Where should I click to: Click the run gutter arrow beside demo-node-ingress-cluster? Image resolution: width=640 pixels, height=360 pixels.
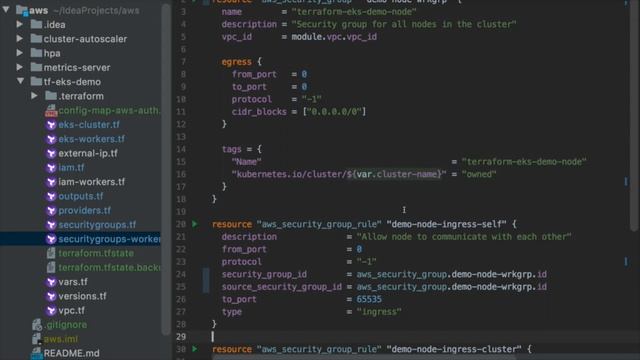click(195, 349)
